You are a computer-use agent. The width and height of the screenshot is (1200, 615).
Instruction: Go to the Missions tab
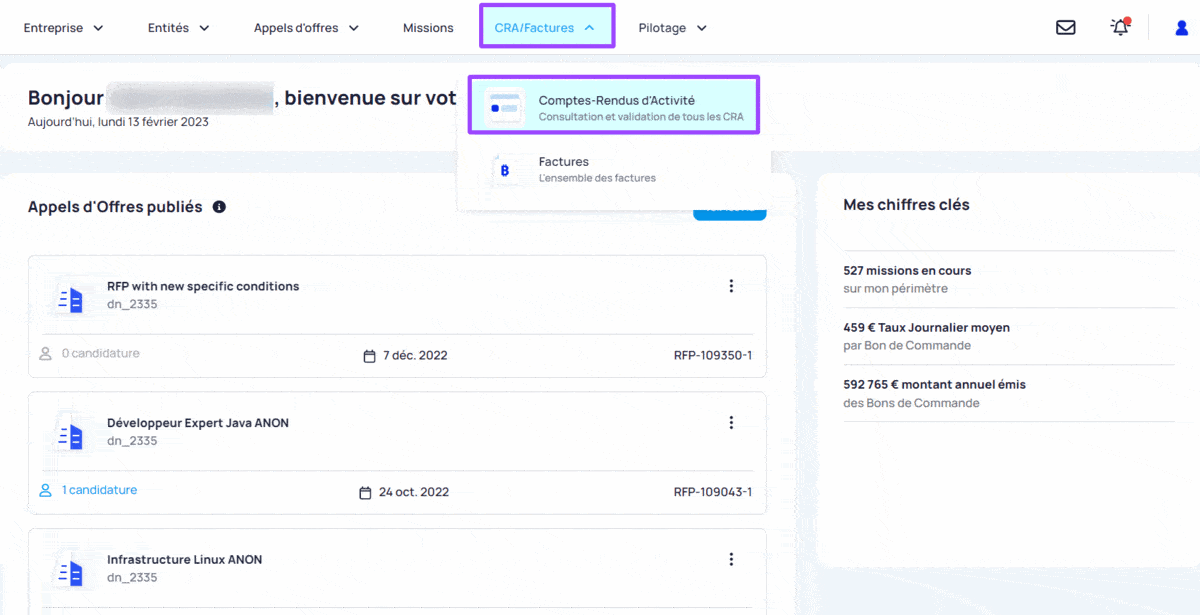pos(428,28)
